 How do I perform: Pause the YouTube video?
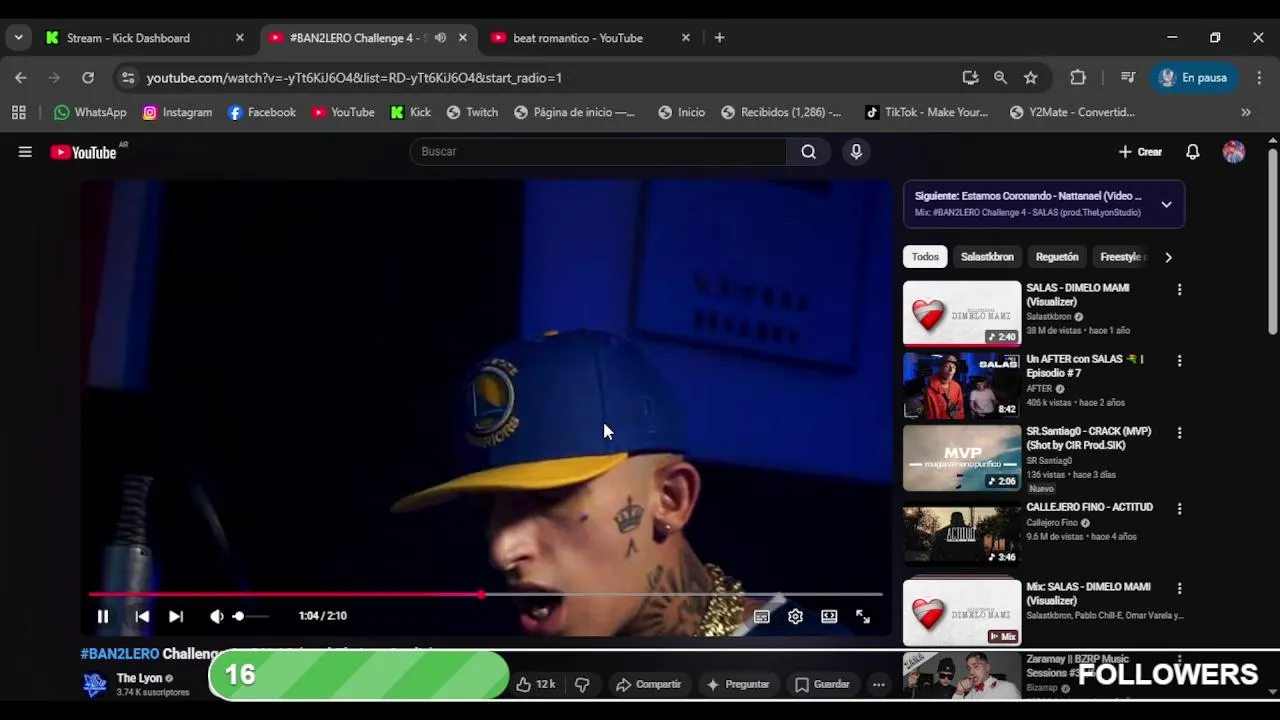pyautogui.click(x=102, y=616)
